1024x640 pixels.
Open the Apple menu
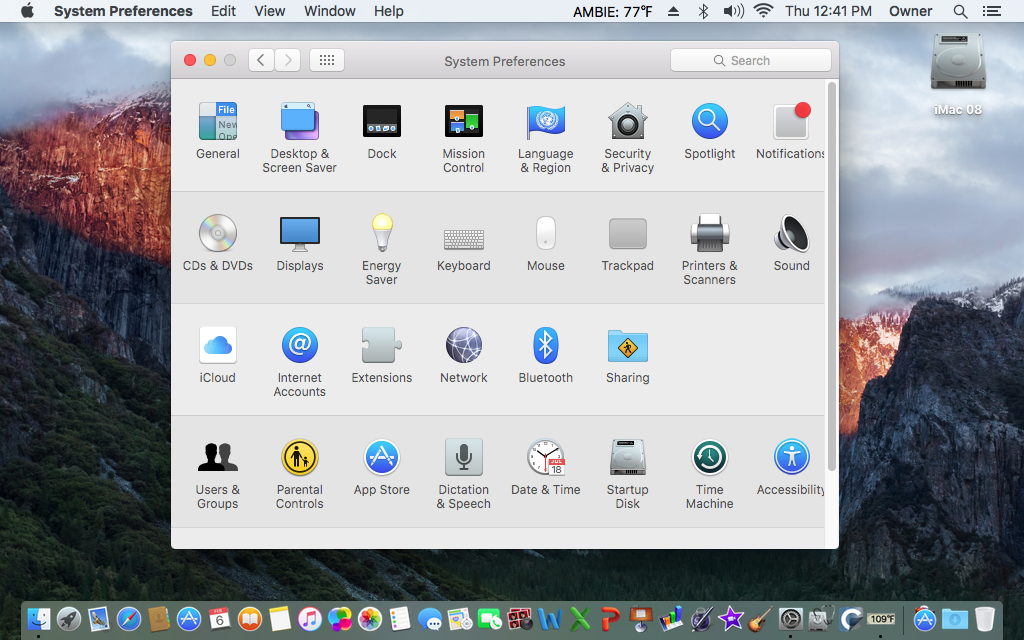click(27, 11)
